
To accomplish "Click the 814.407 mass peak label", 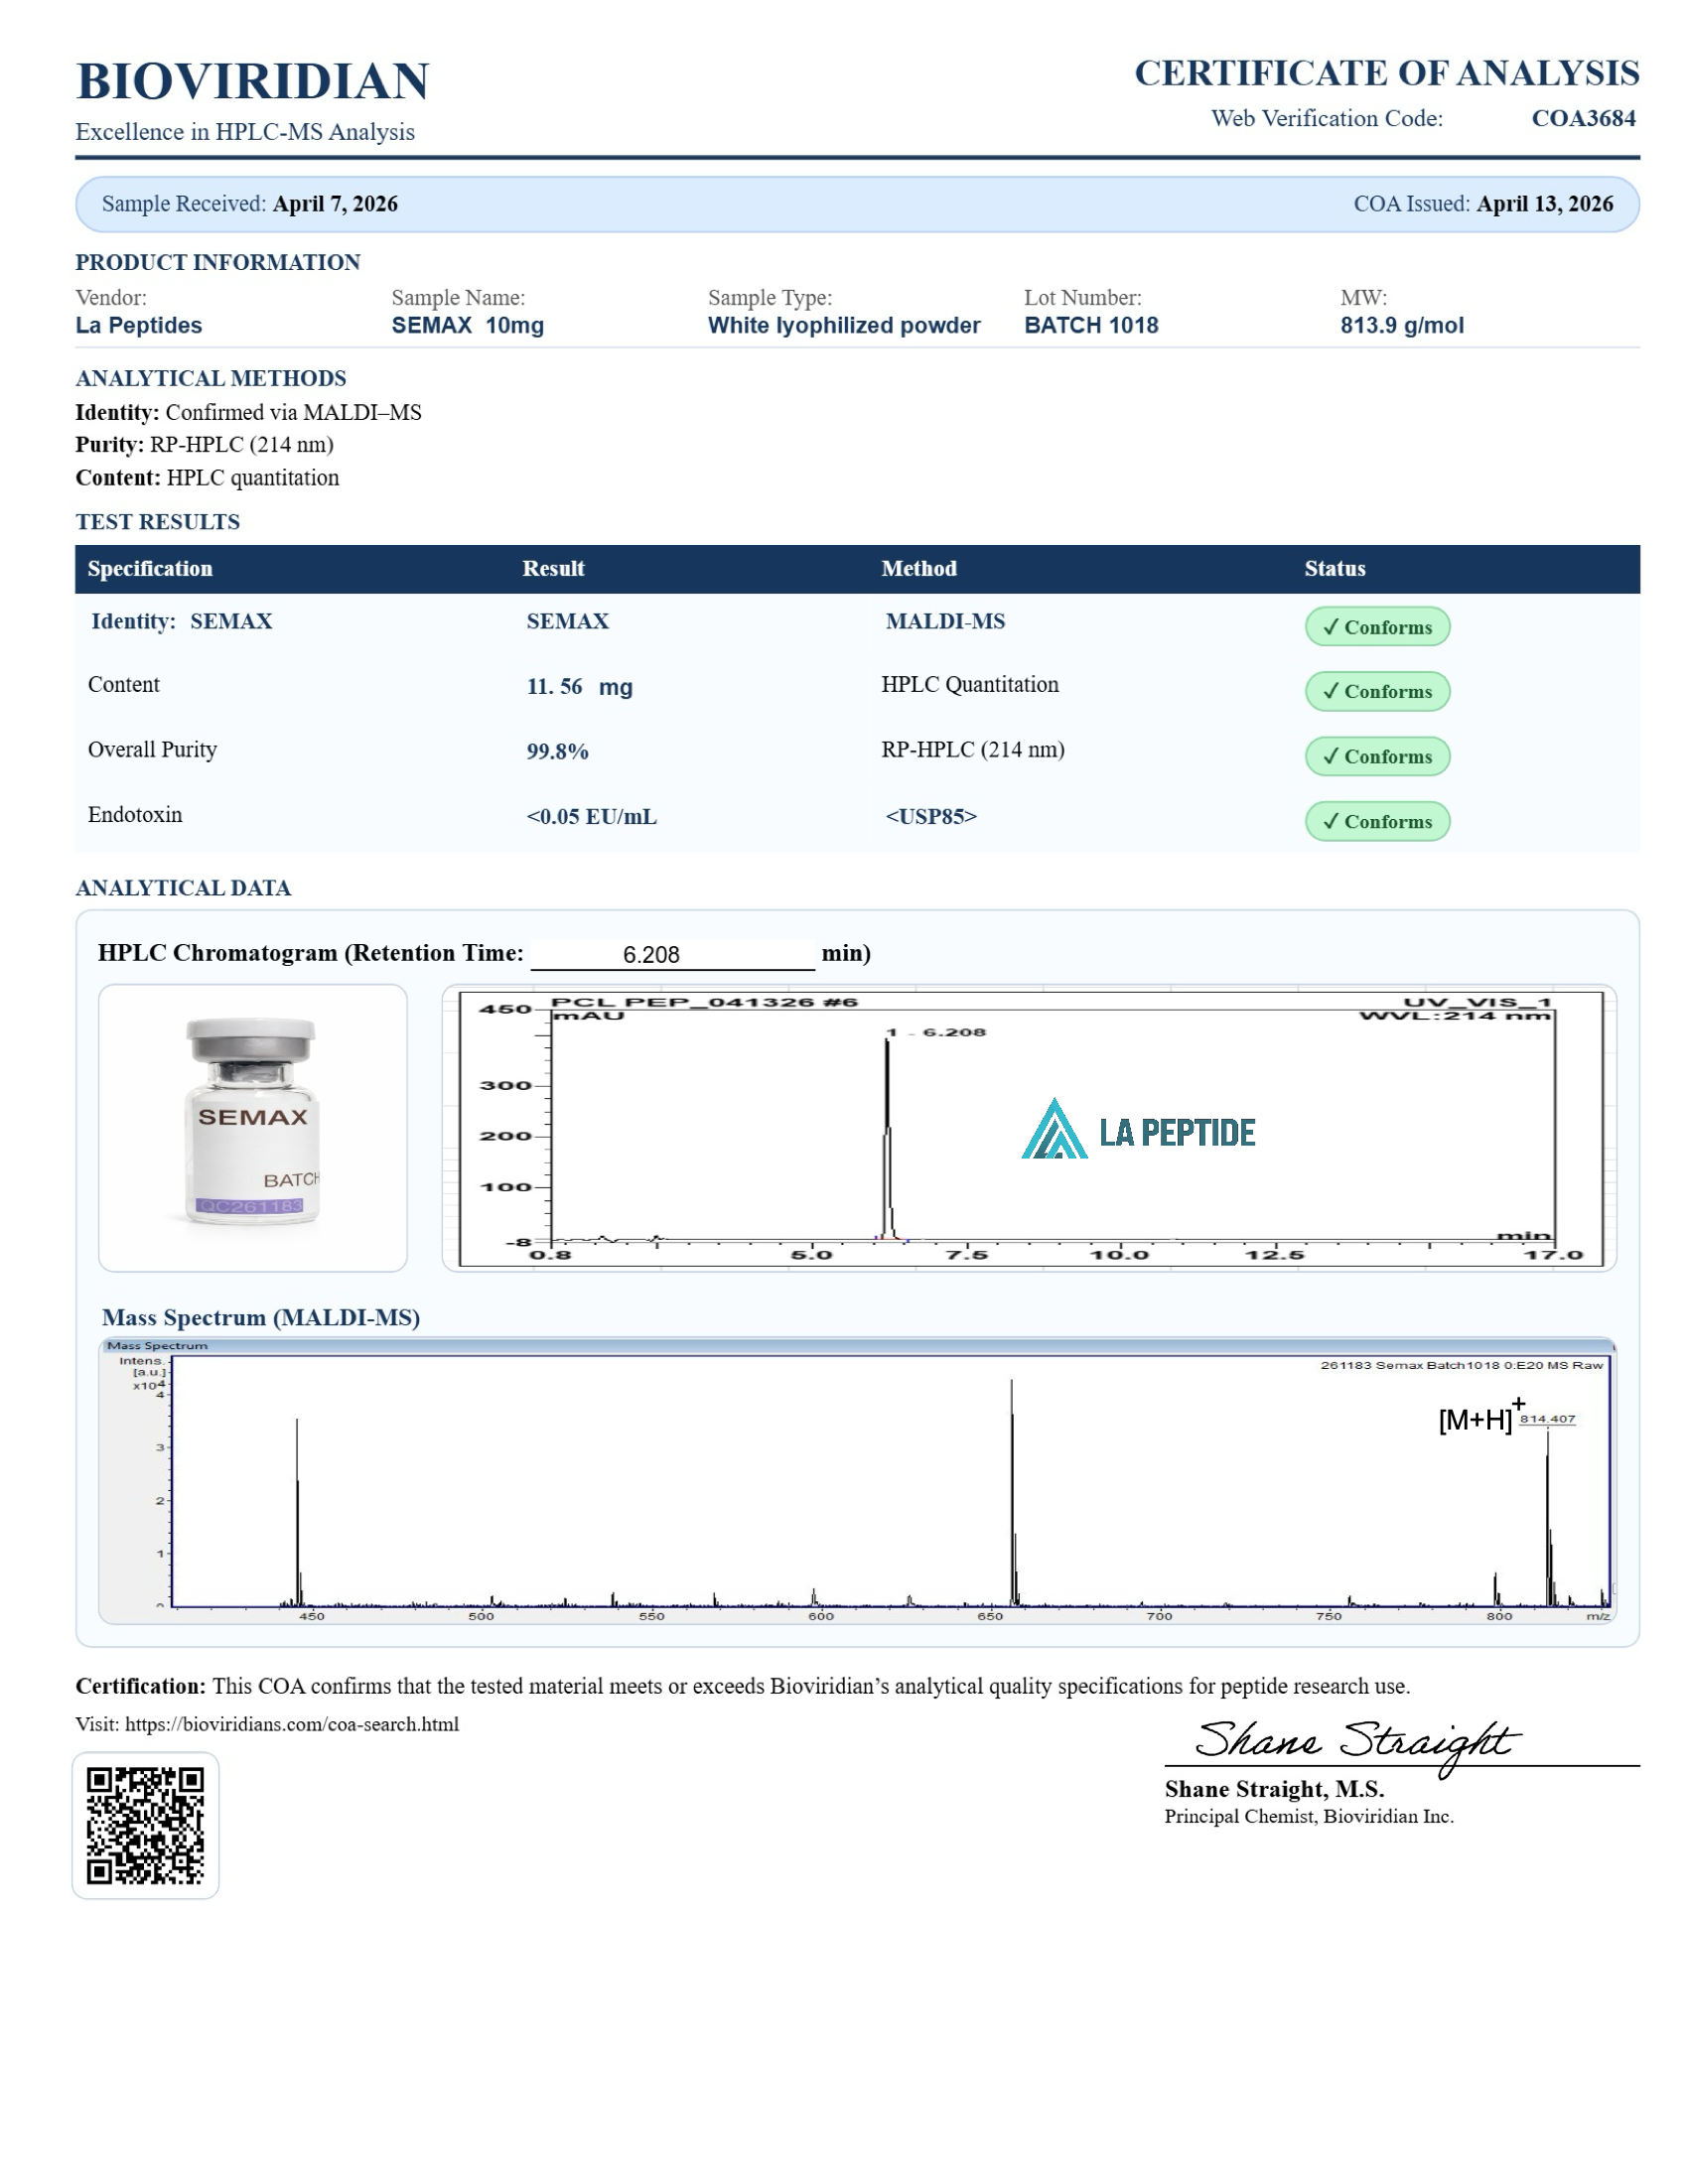I will pyautogui.click(x=1546, y=1419).
